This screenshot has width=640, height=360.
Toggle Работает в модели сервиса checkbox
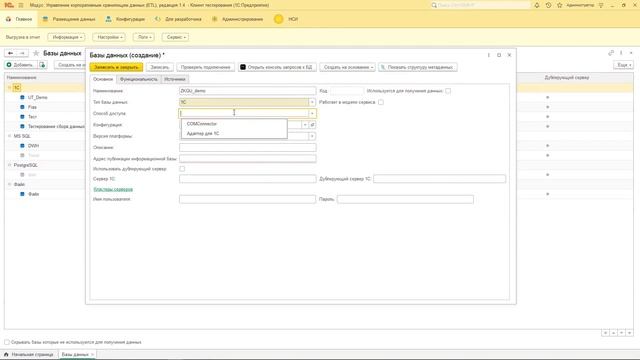click(381, 102)
